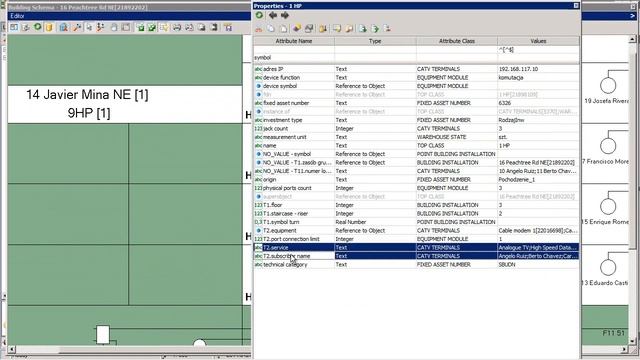Click the paste page icon in Properties toolbar

[x=283, y=29]
